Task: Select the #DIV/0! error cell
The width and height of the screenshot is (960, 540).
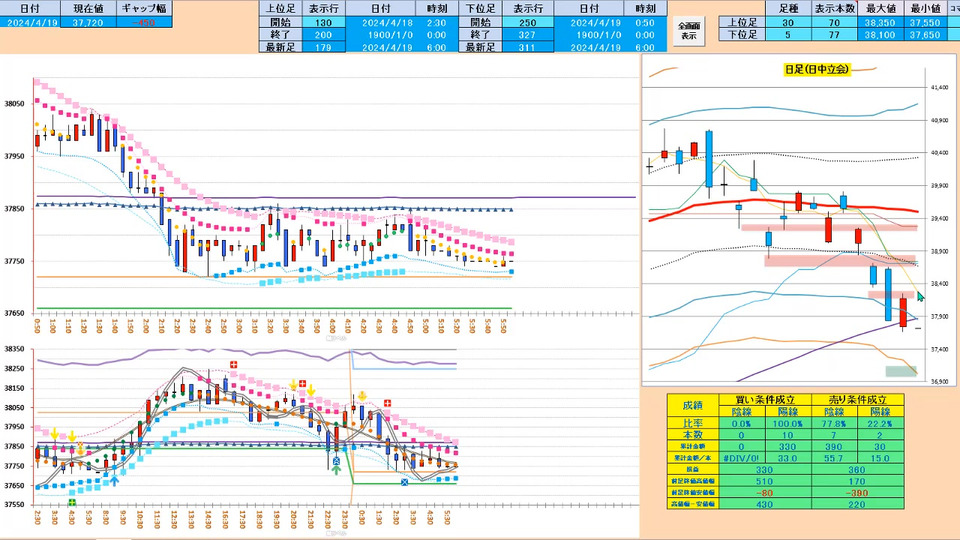Action: pyautogui.click(x=741, y=458)
